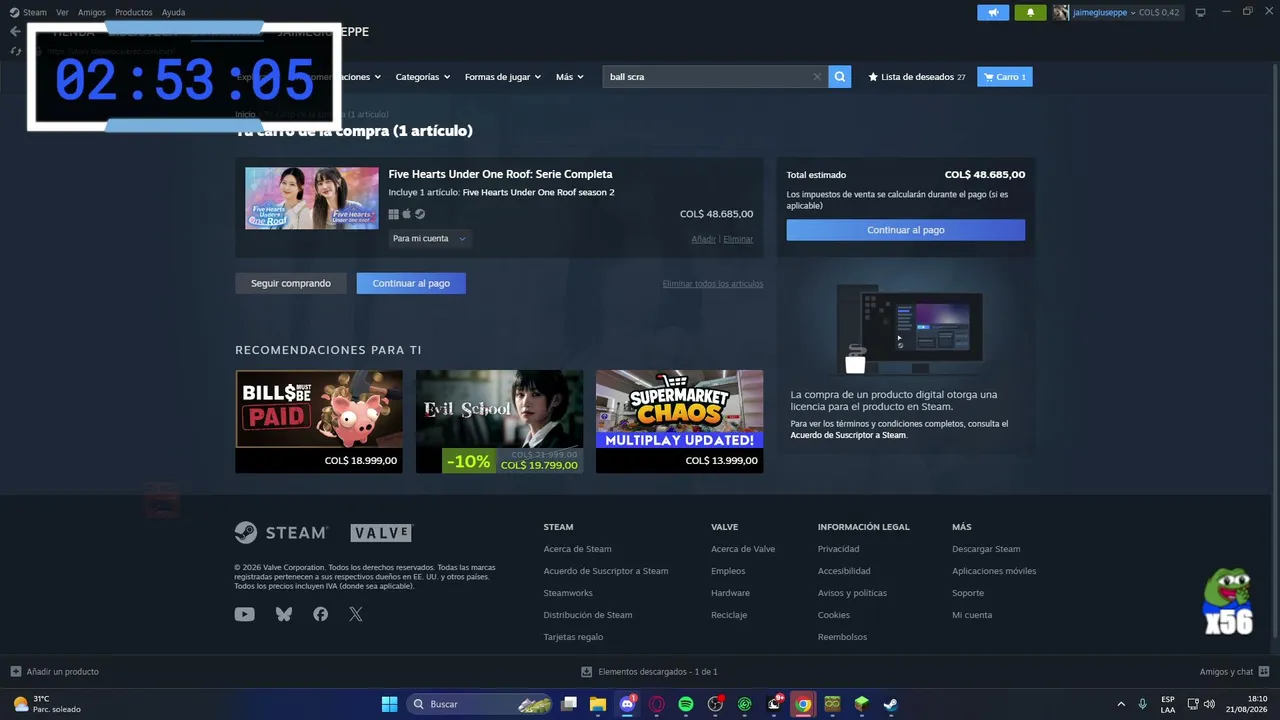Screen dimensions: 1280x720
Task: Open Steam's Bluesky butterfly icon
Action: pos(284,614)
